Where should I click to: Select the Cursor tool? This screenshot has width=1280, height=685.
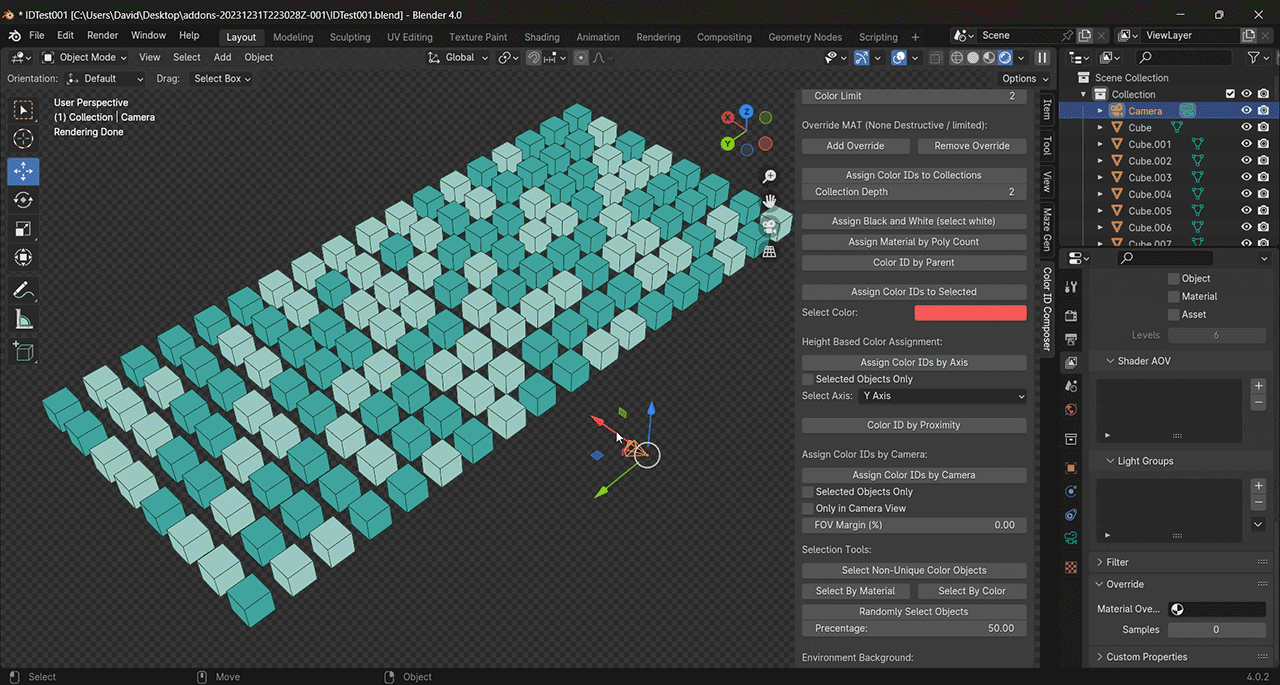(23, 138)
